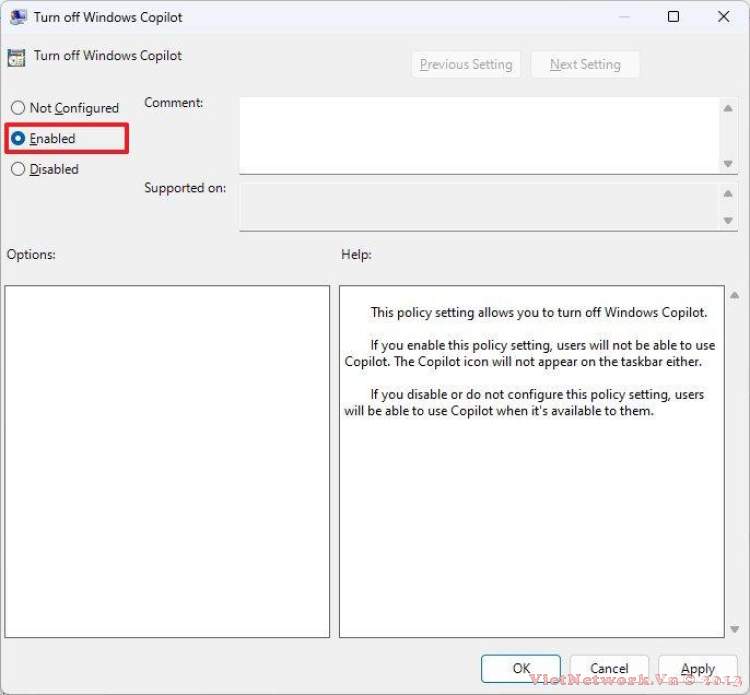The image size is (750, 695).
Task: Click the Apply button
Action: click(x=697, y=668)
